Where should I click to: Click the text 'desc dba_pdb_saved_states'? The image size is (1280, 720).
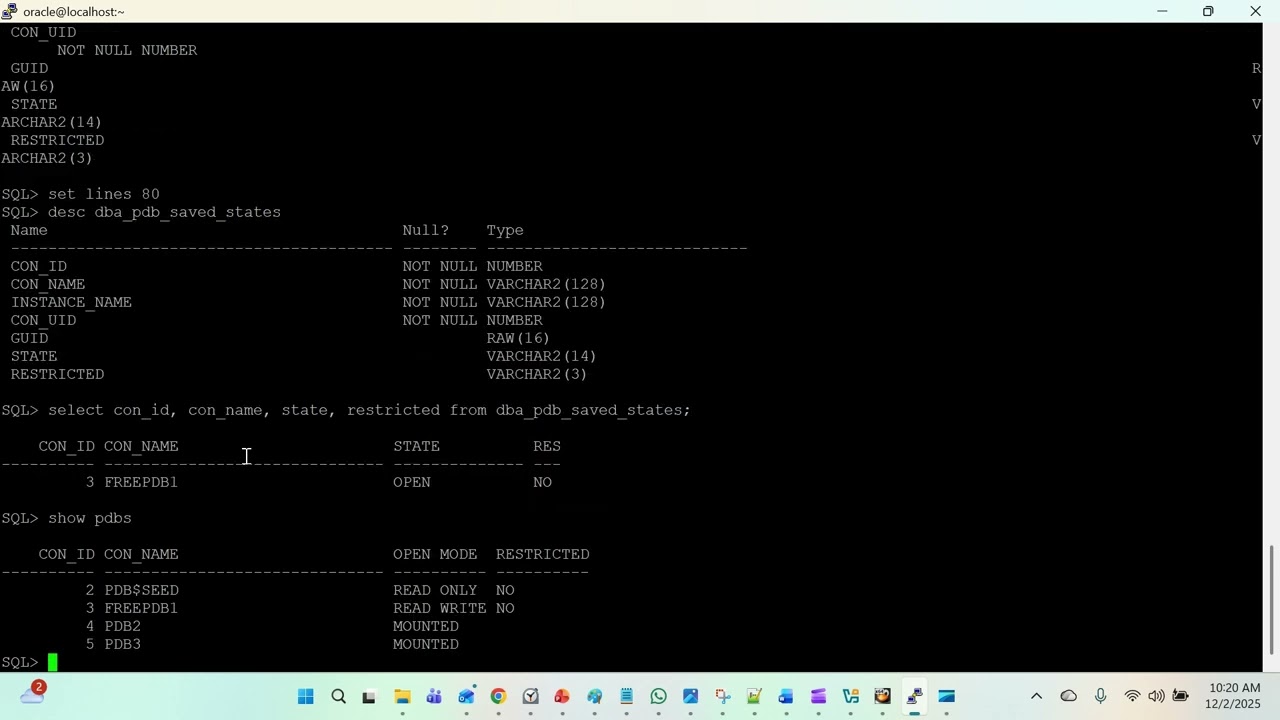pyautogui.click(x=164, y=212)
